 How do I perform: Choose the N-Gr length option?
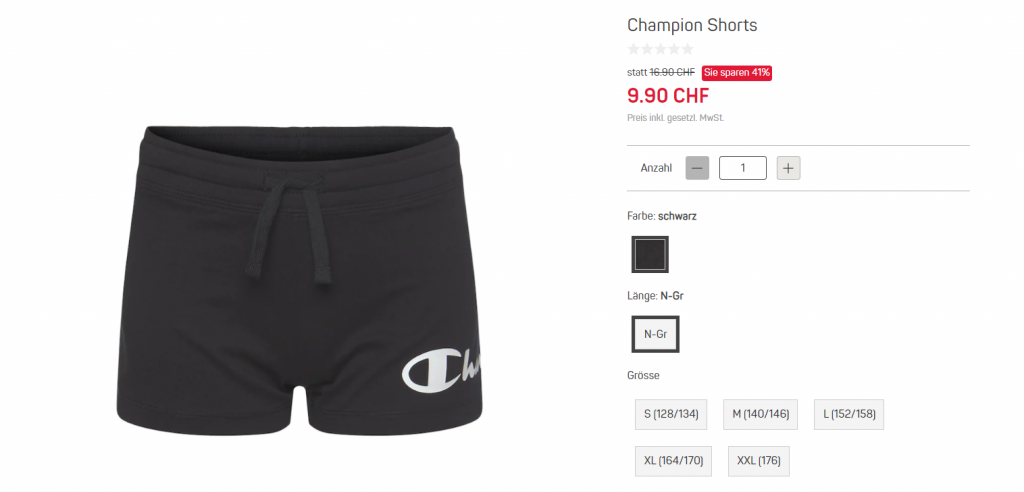point(655,334)
